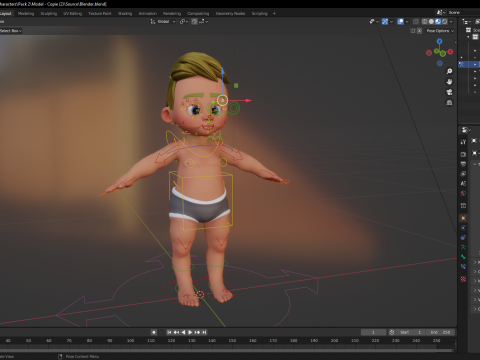Open the View Layer properties tab
The height and width of the screenshot is (360, 480).
pyautogui.click(x=463, y=174)
